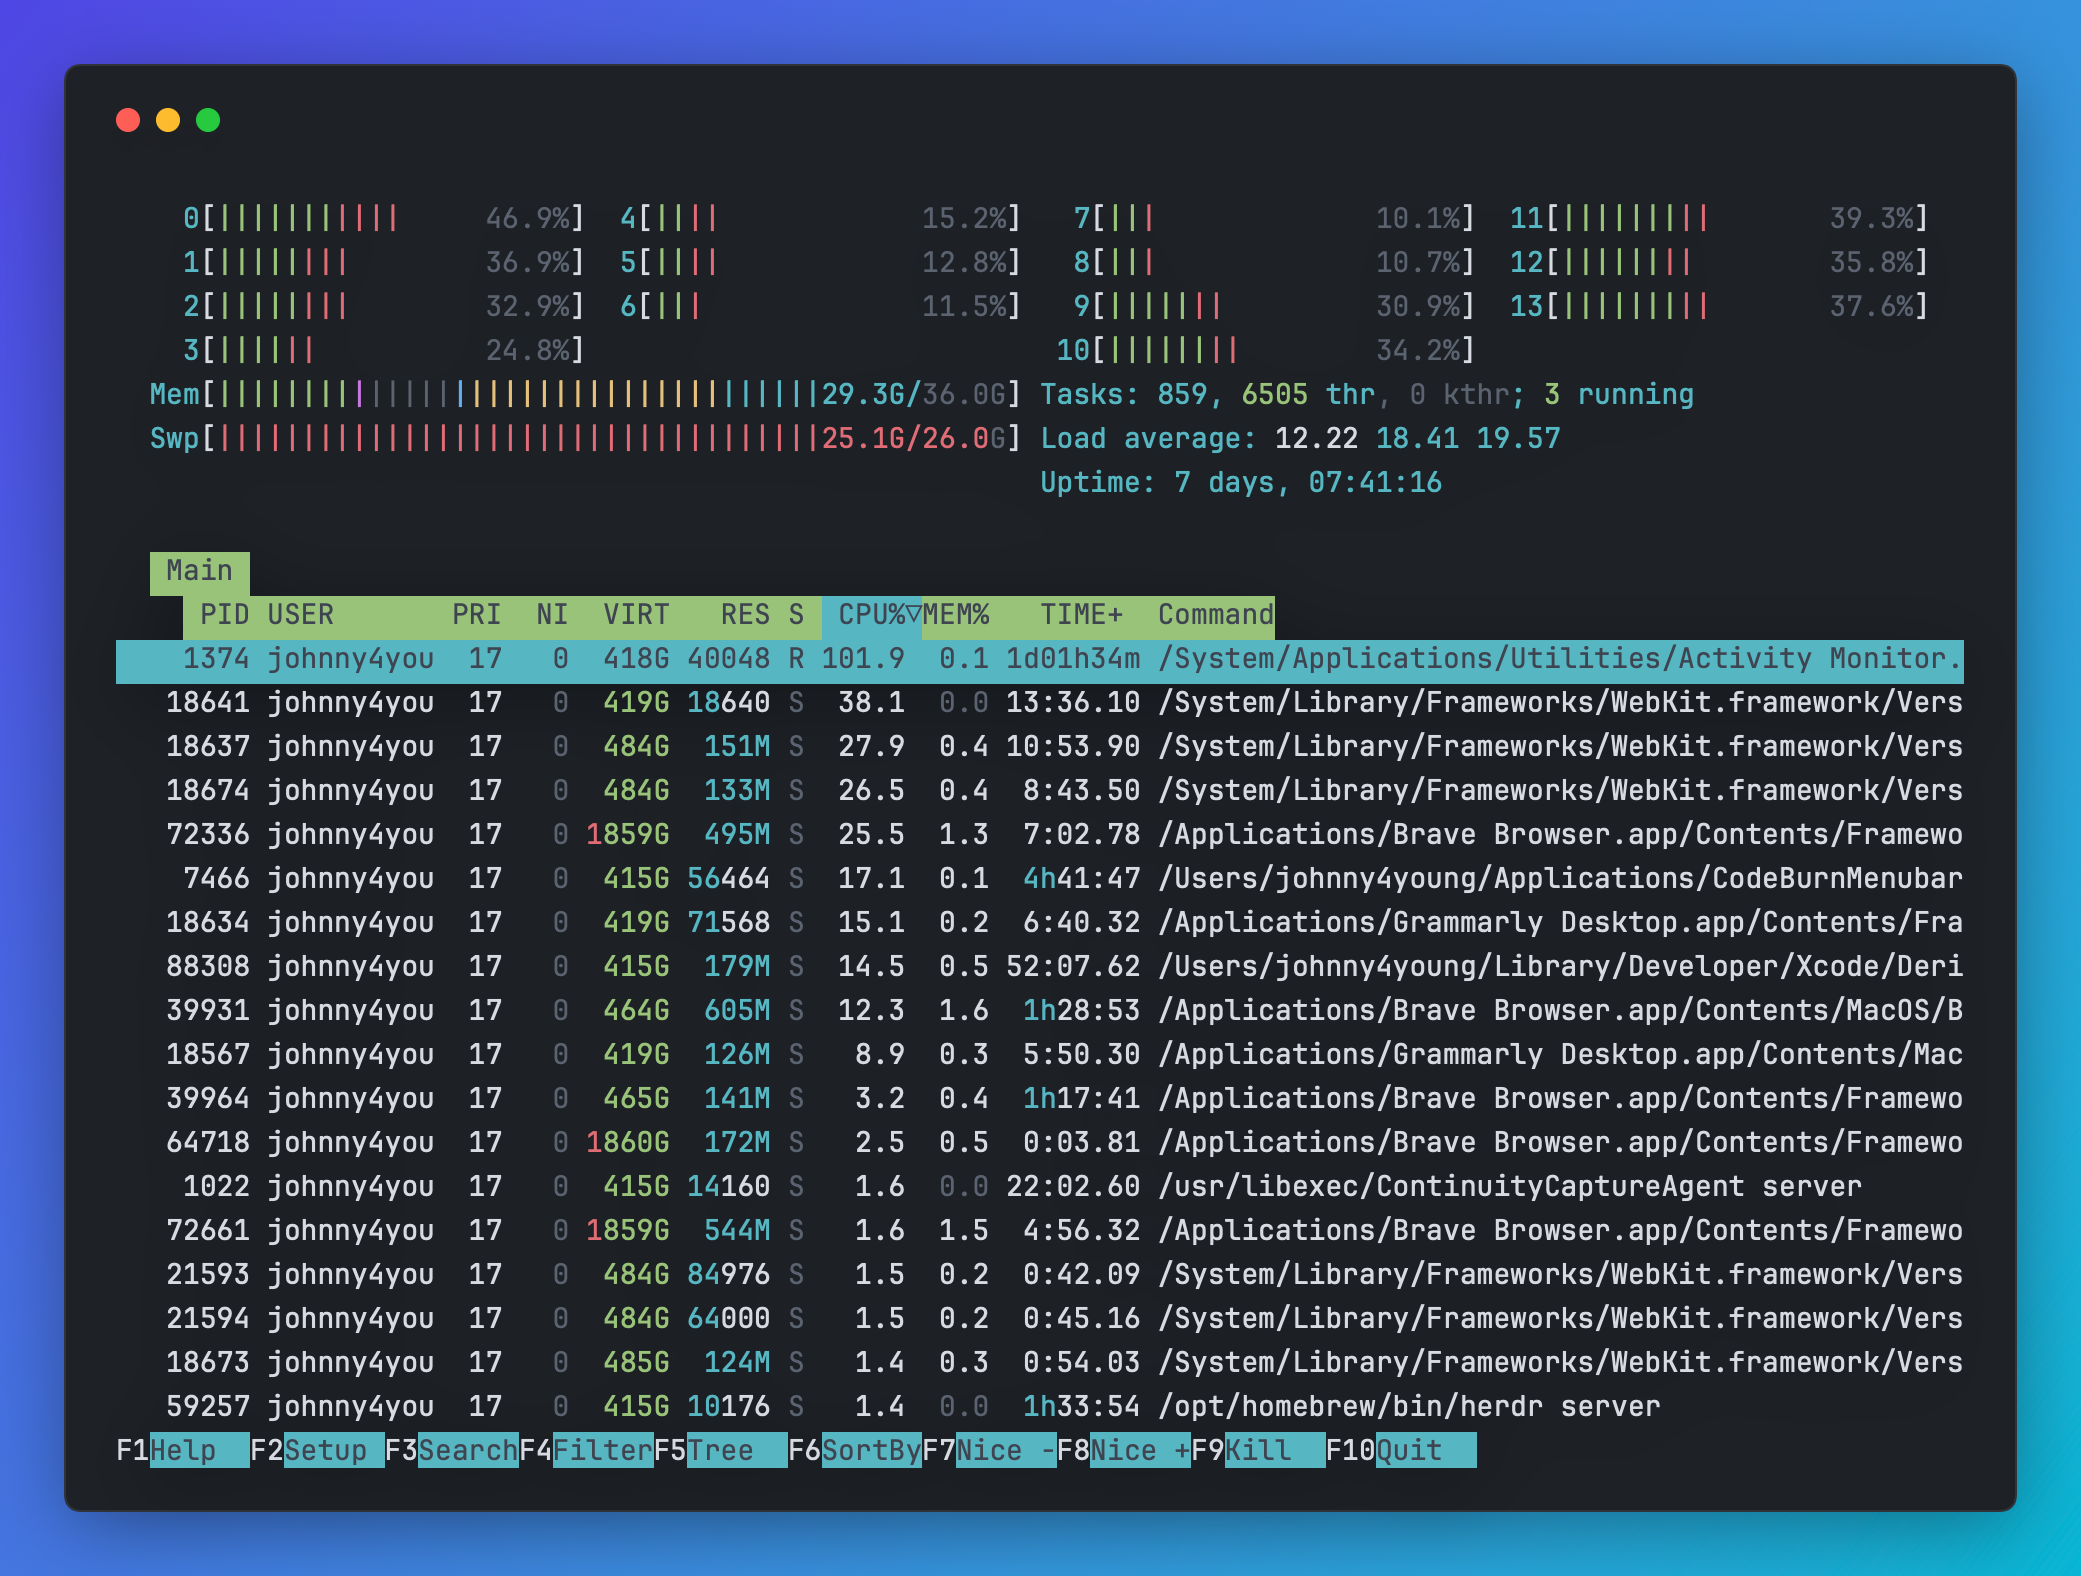Screen dimensions: 2081x1576
Task: Open the F4 Filter function
Action: (x=586, y=1450)
